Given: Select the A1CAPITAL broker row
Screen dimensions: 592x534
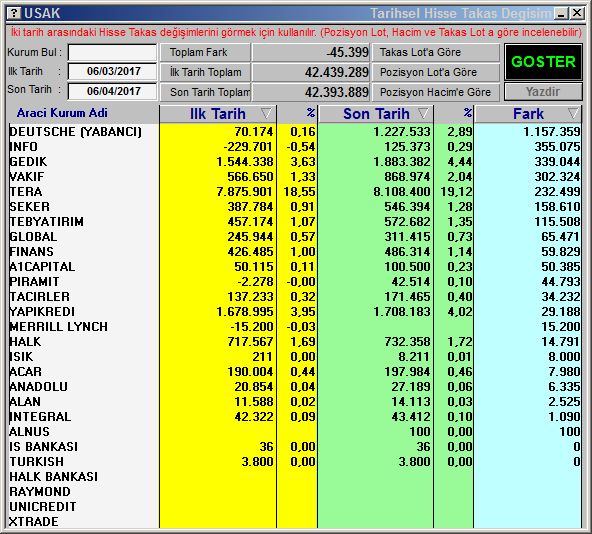Looking at the screenshot, I should (x=294, y=267).
